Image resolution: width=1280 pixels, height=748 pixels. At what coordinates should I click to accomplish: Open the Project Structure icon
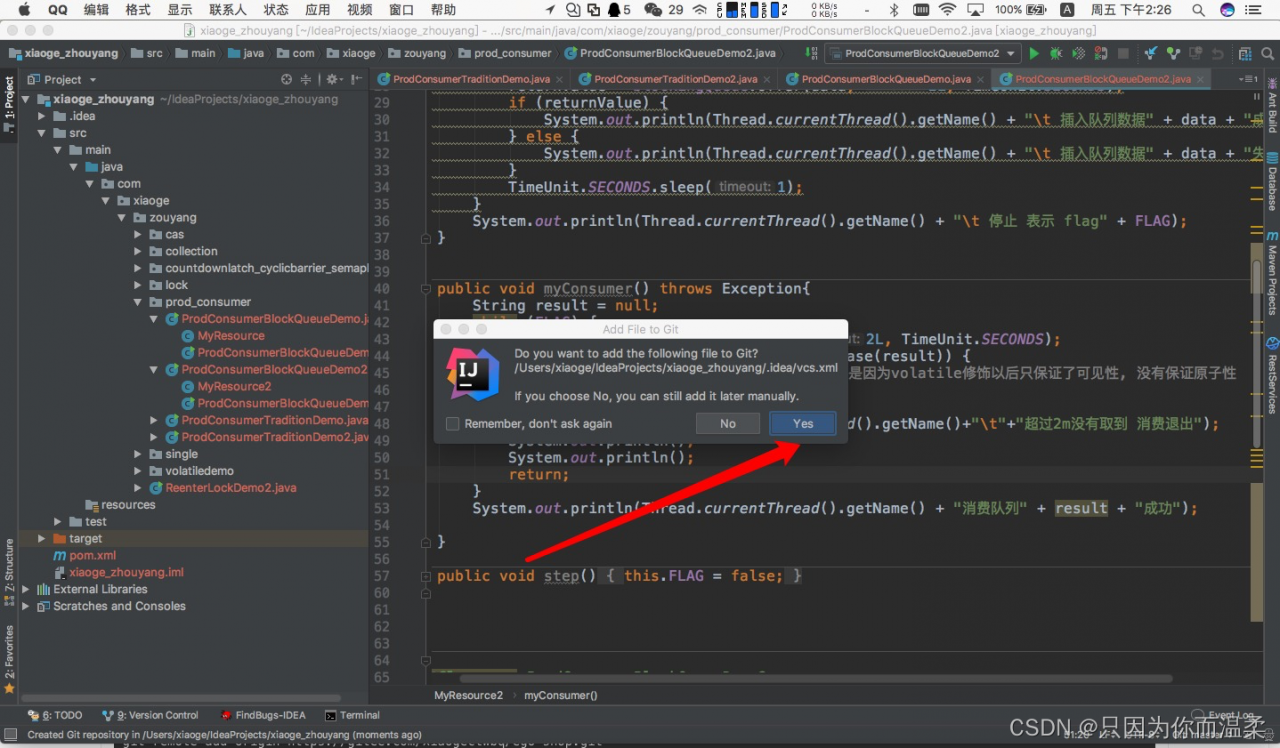pyautogui.click(x=1244, y=53)
